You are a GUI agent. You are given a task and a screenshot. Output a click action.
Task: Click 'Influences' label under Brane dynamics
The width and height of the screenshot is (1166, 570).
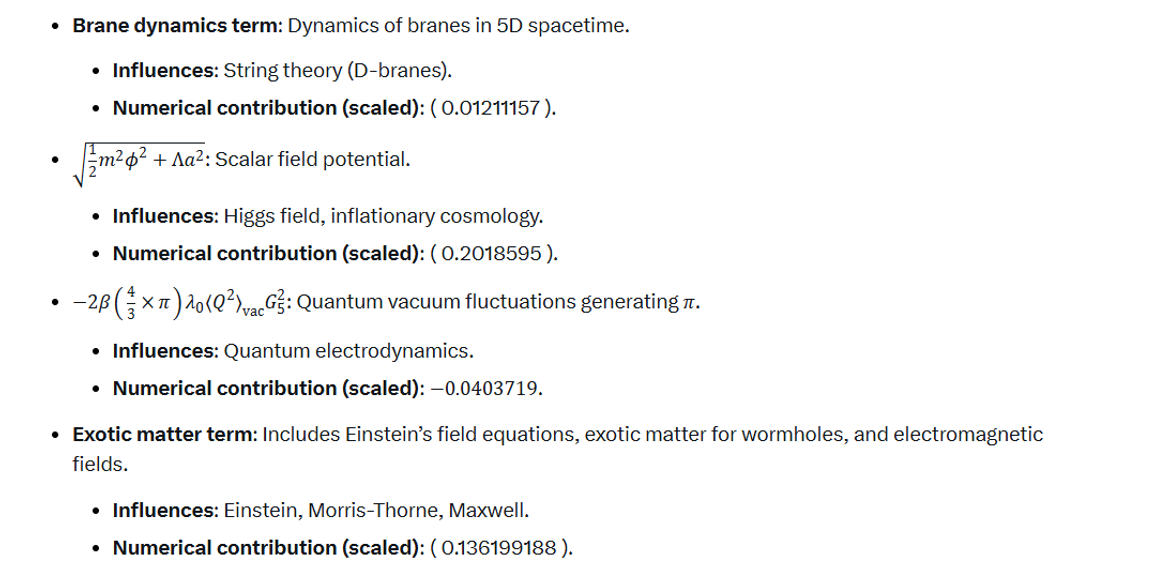[x=164, y=71]
